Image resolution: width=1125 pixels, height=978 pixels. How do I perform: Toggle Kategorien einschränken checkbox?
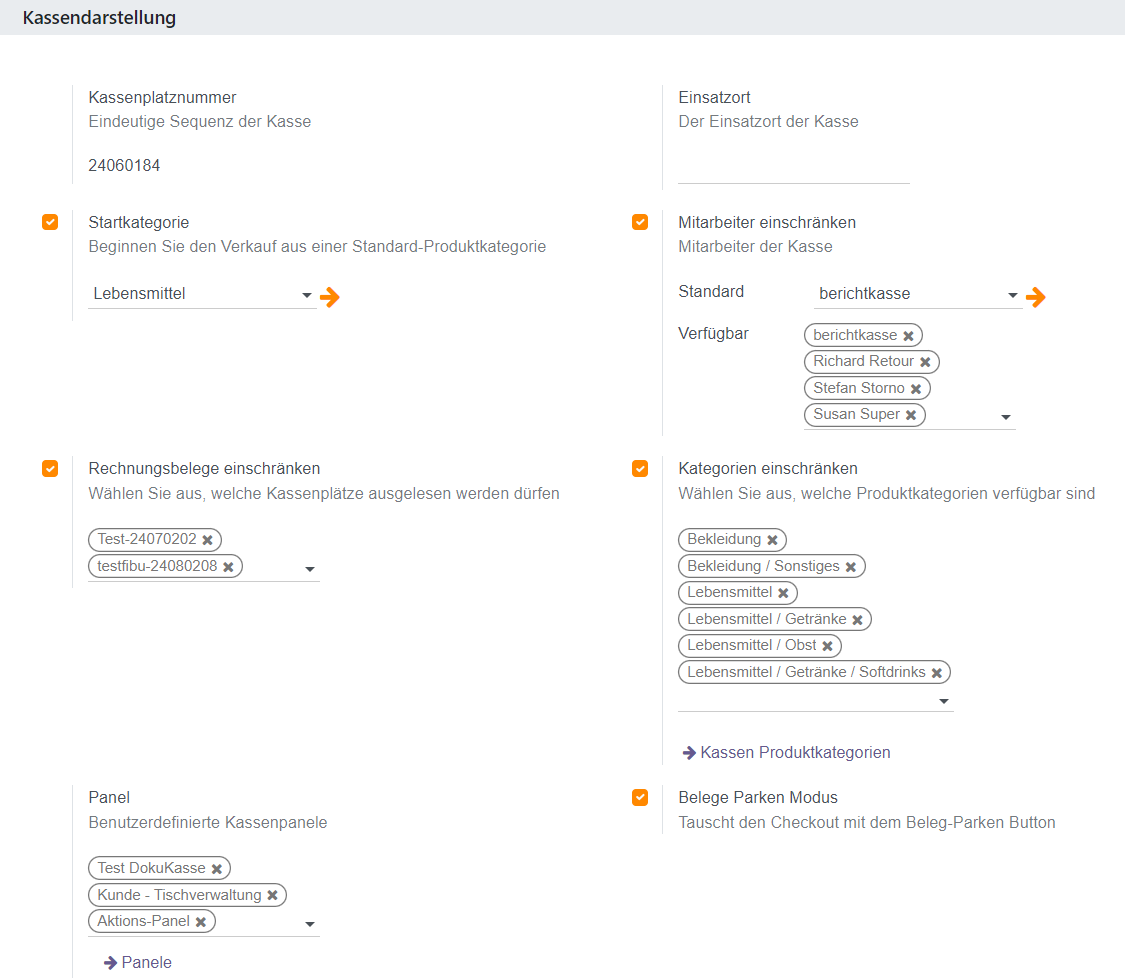tap(640, 468)
